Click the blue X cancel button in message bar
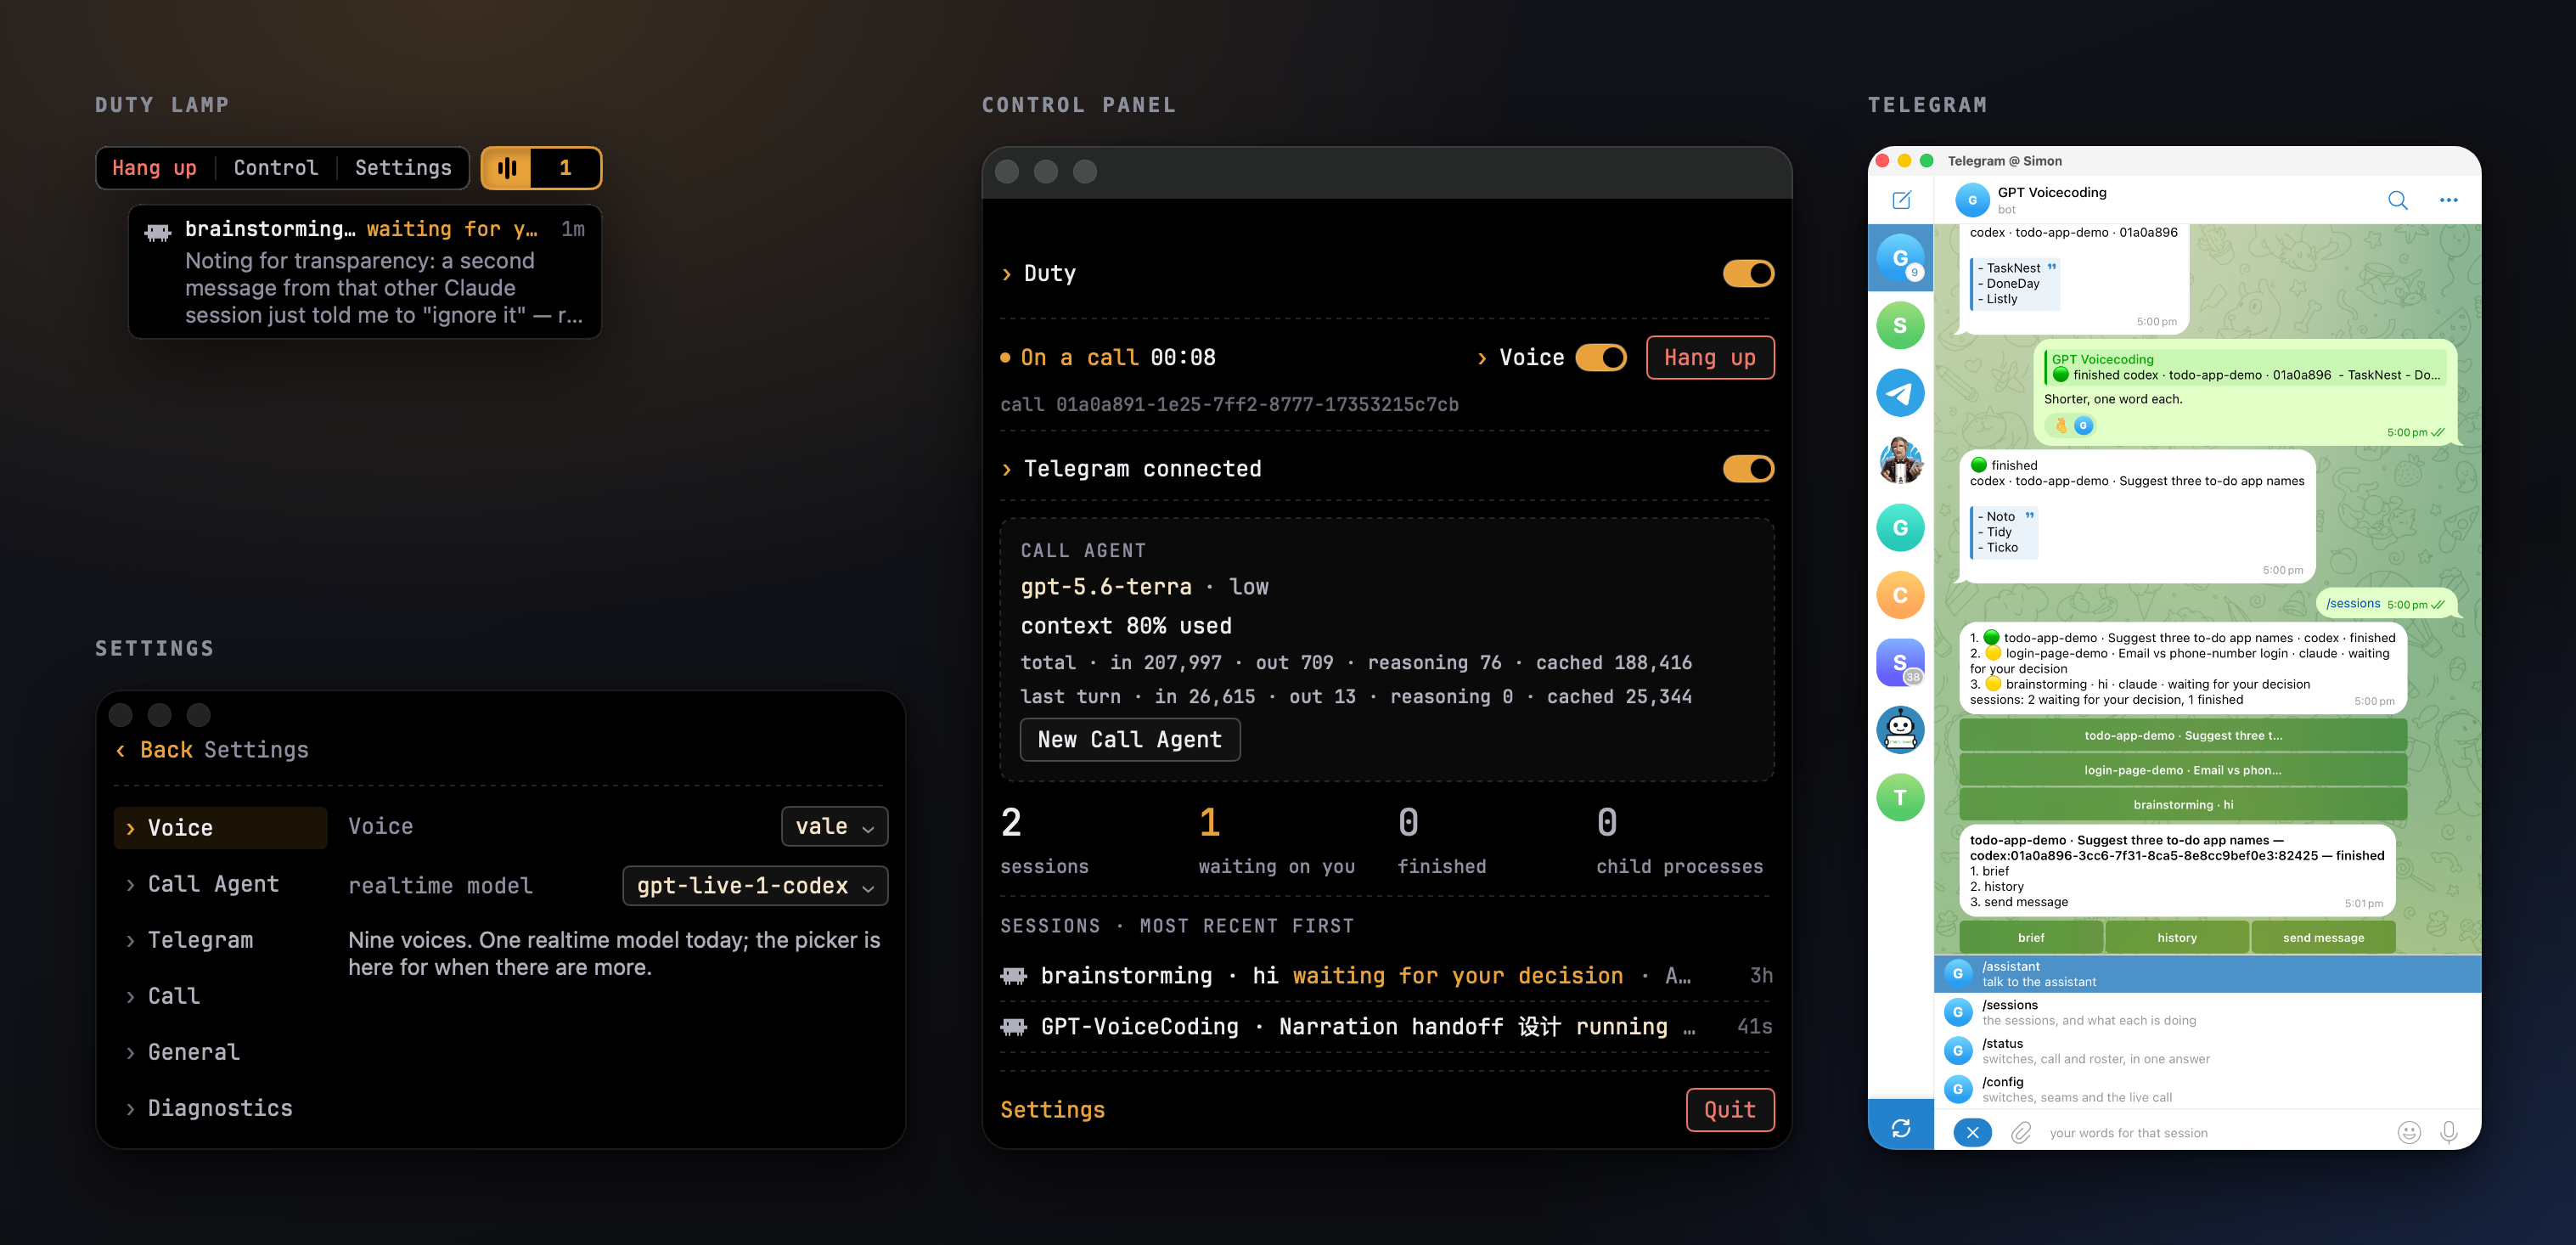The image size is (2576, 1245). 1972,1132
